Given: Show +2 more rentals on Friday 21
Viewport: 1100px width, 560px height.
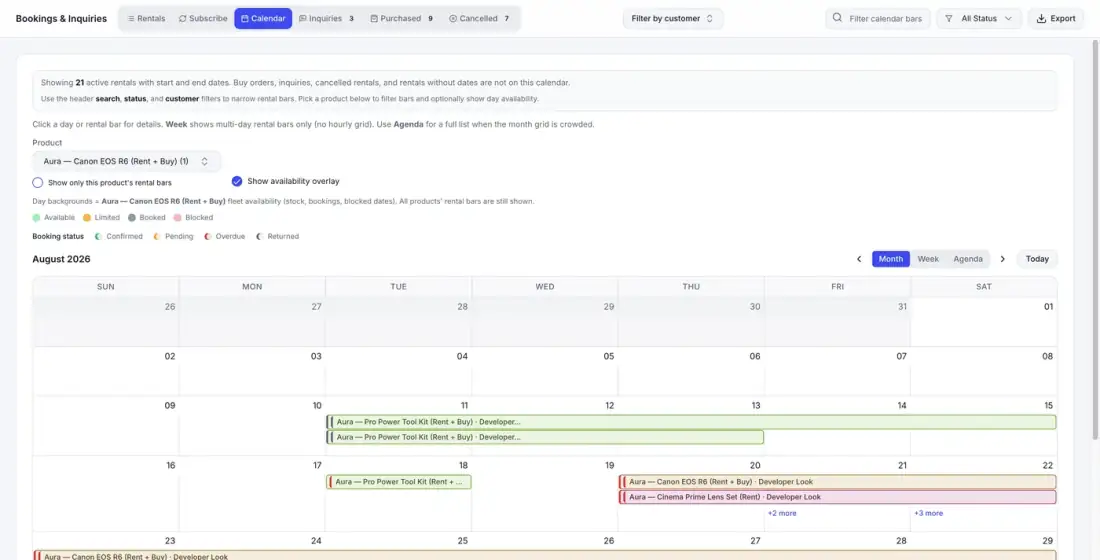Looking at the screenshot, I should [x=782, y=513].
